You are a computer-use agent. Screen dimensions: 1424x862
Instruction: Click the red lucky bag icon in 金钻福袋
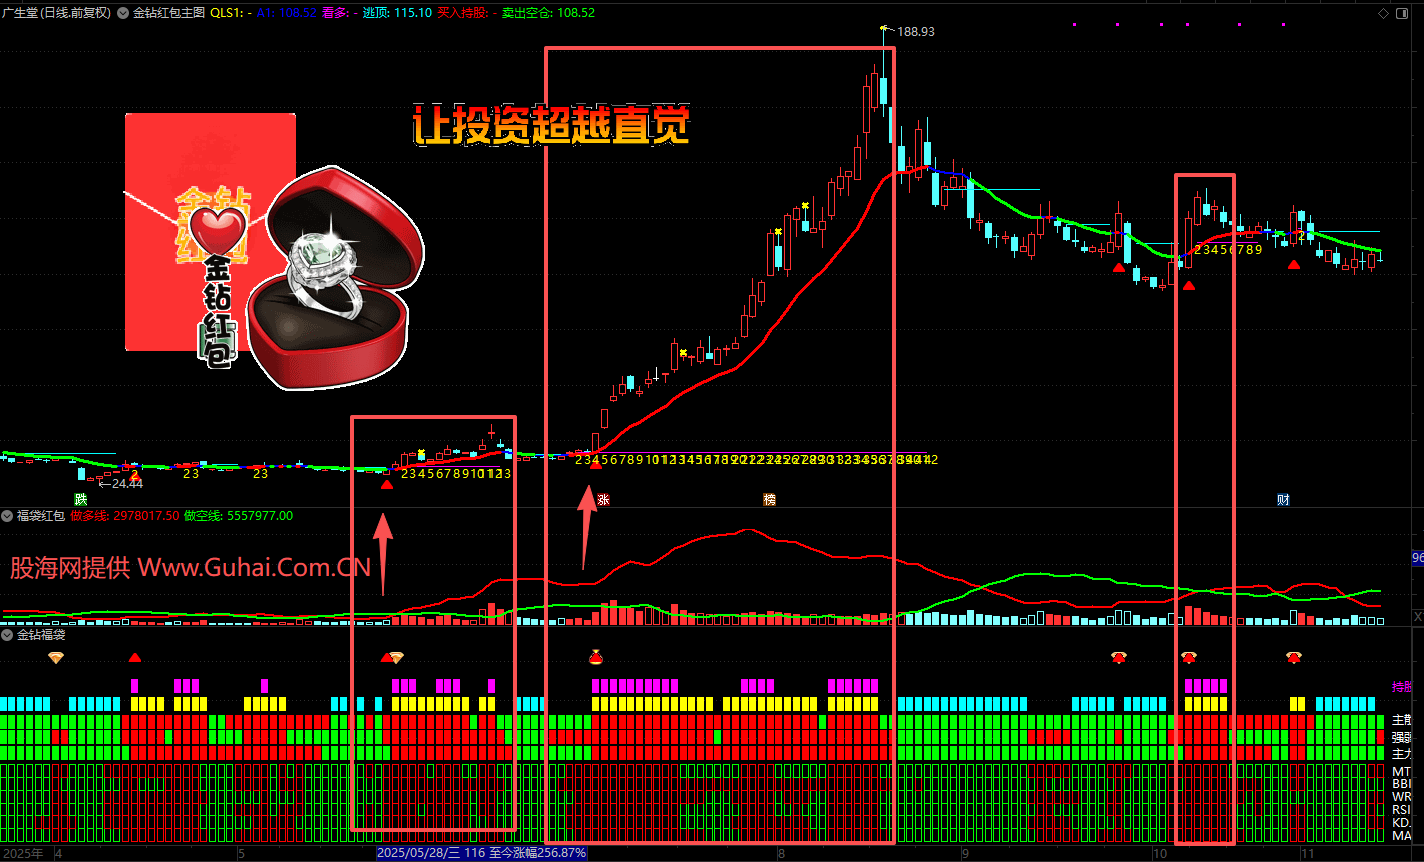pos(596,657)
